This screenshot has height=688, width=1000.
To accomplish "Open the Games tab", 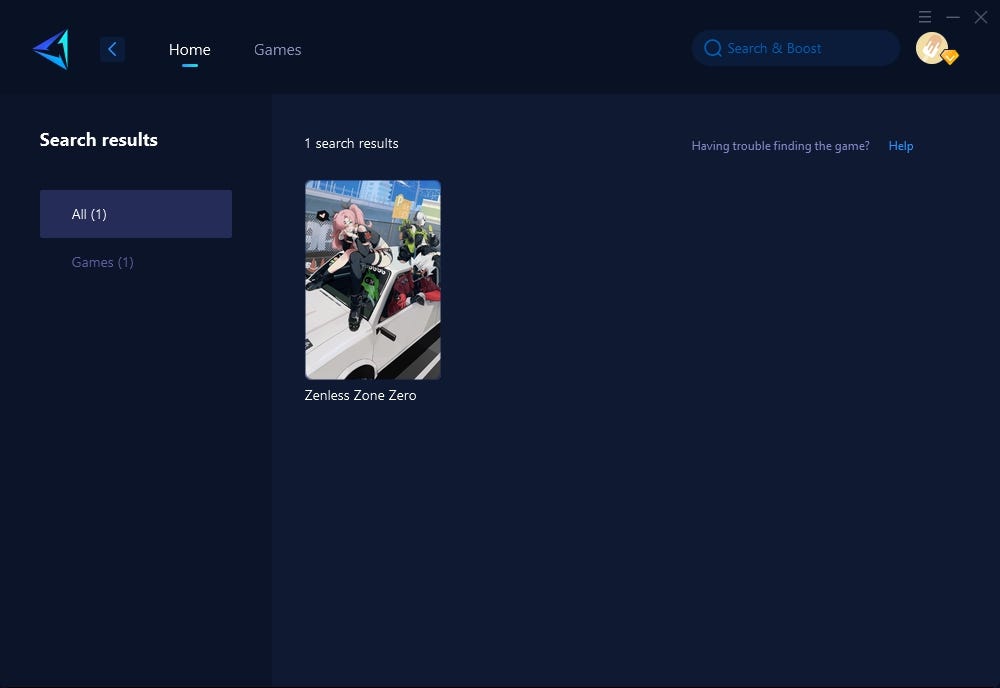I will pyautogui.click(x=277, y=49).
